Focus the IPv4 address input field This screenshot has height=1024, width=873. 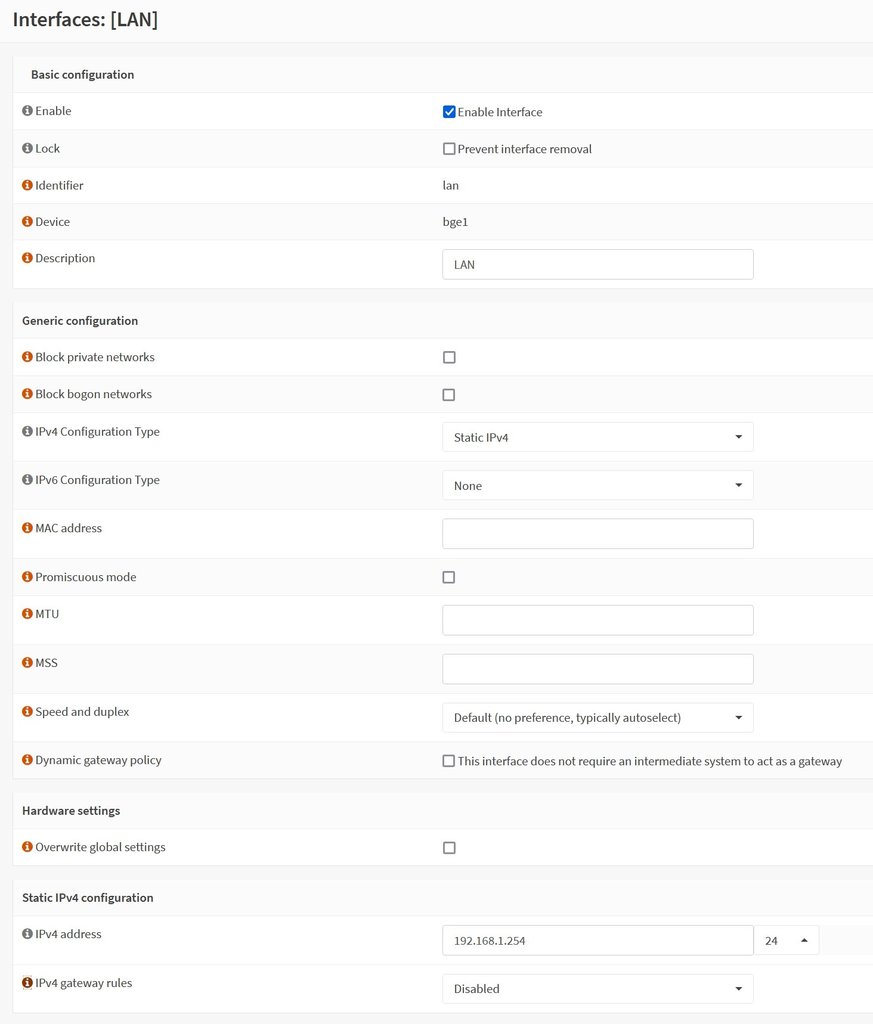[x=597, y=940]
